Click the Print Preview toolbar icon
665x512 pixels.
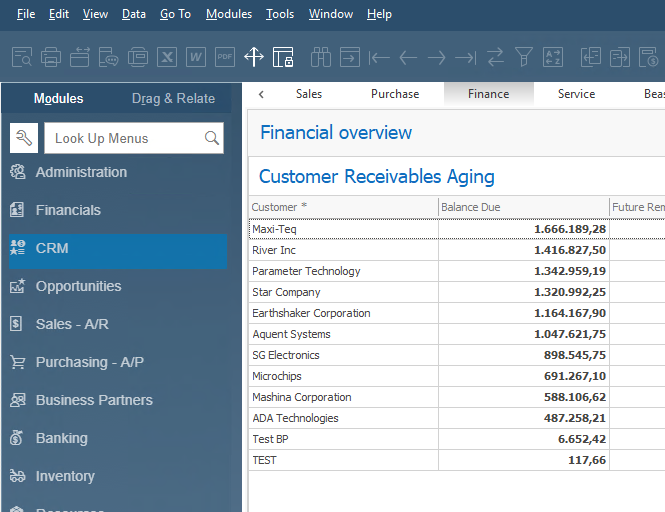22,57
